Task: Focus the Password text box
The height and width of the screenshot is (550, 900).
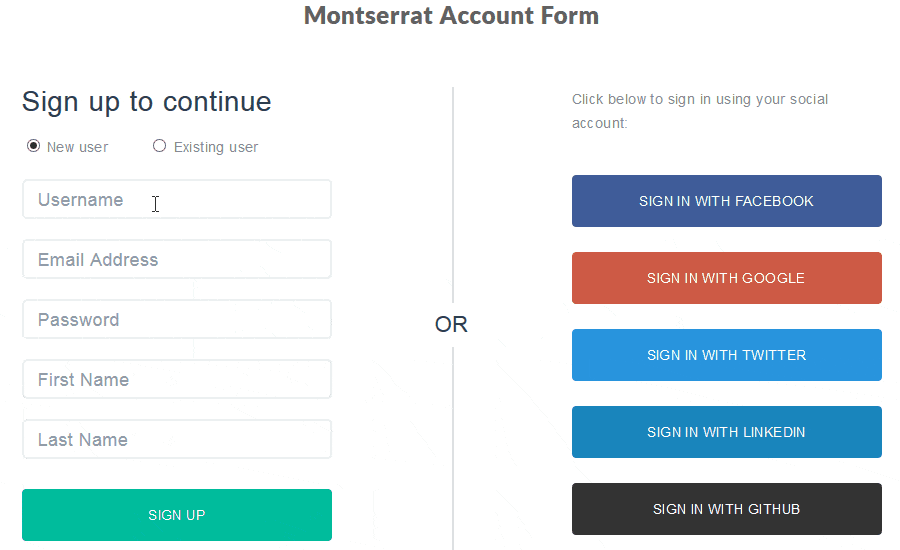Action: point(177,320)
